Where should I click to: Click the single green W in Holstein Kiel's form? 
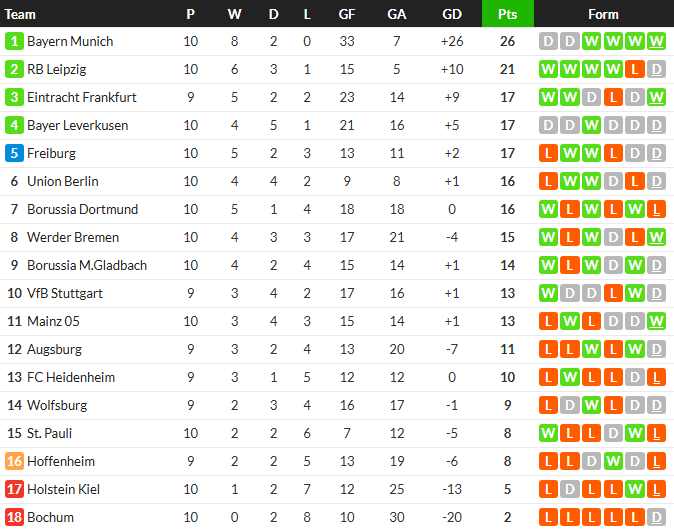pos(634,490)
